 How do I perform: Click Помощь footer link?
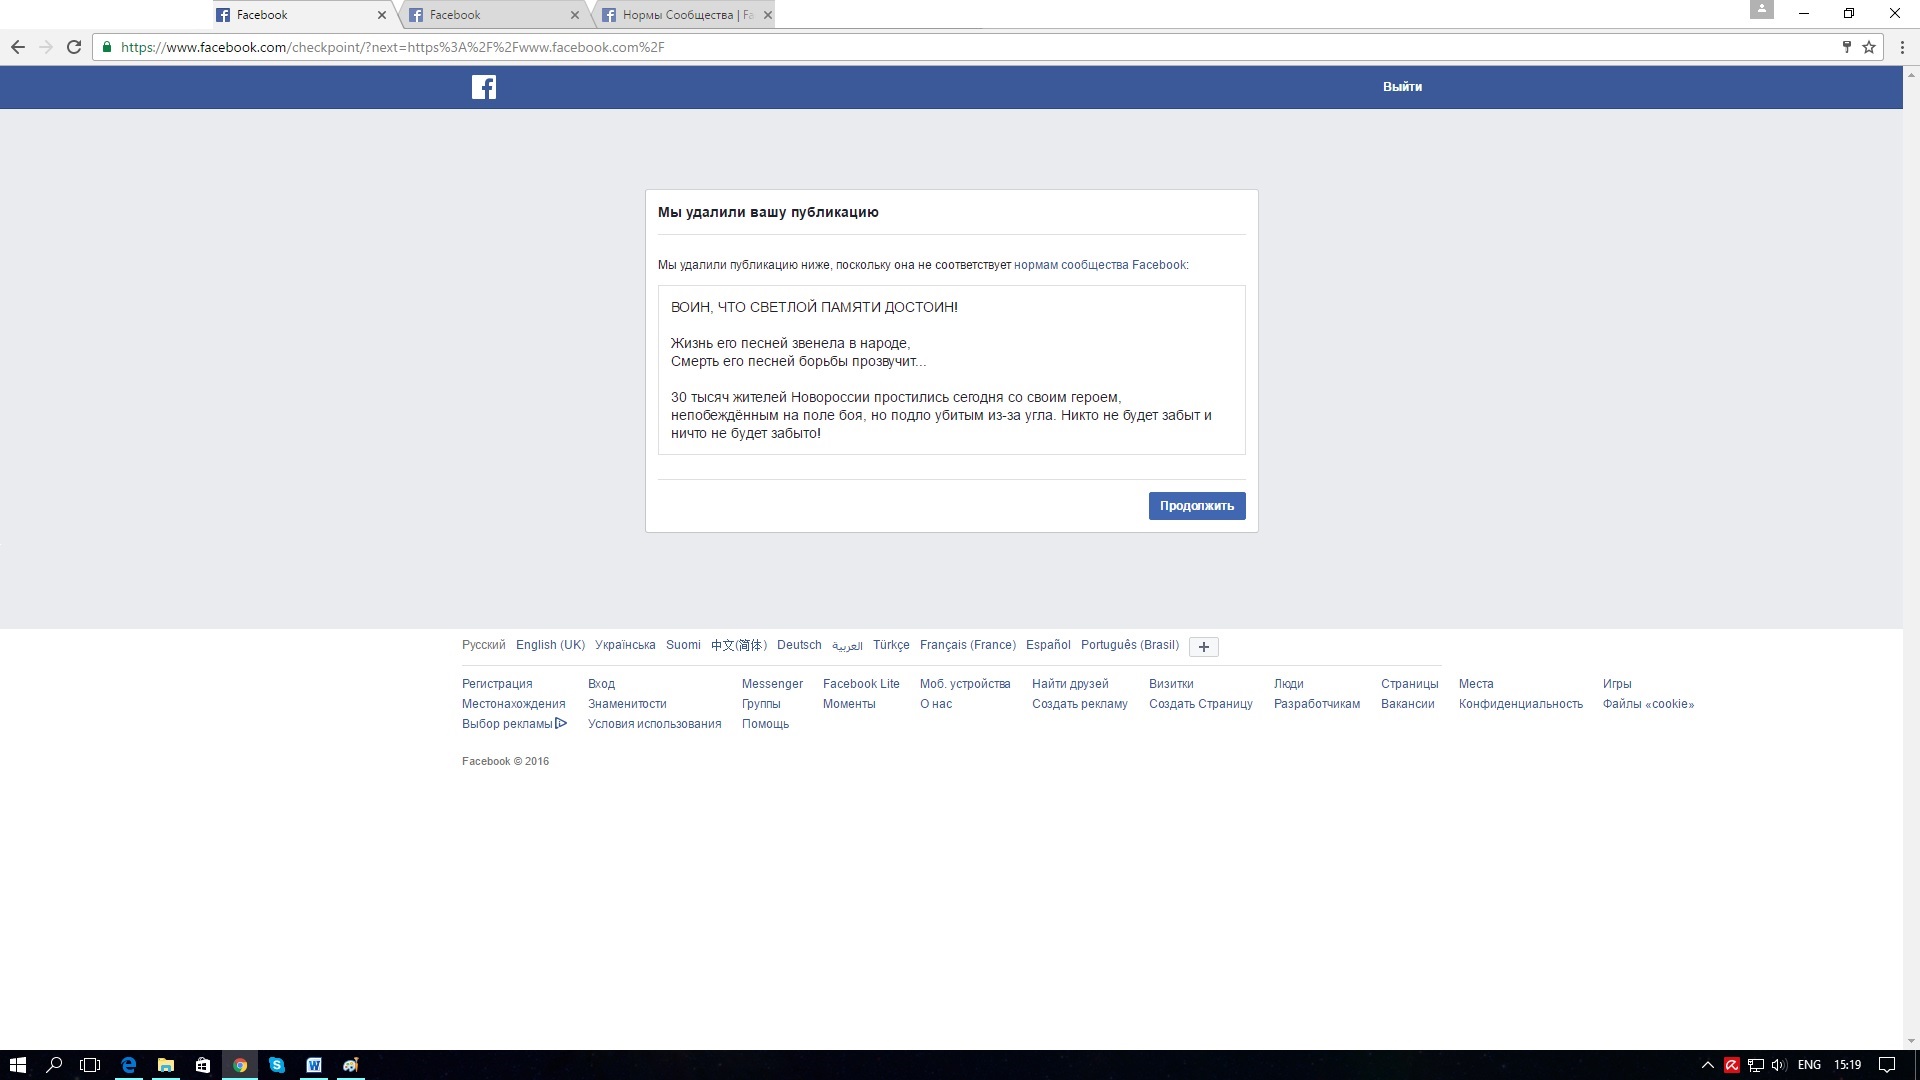point(765,724)
